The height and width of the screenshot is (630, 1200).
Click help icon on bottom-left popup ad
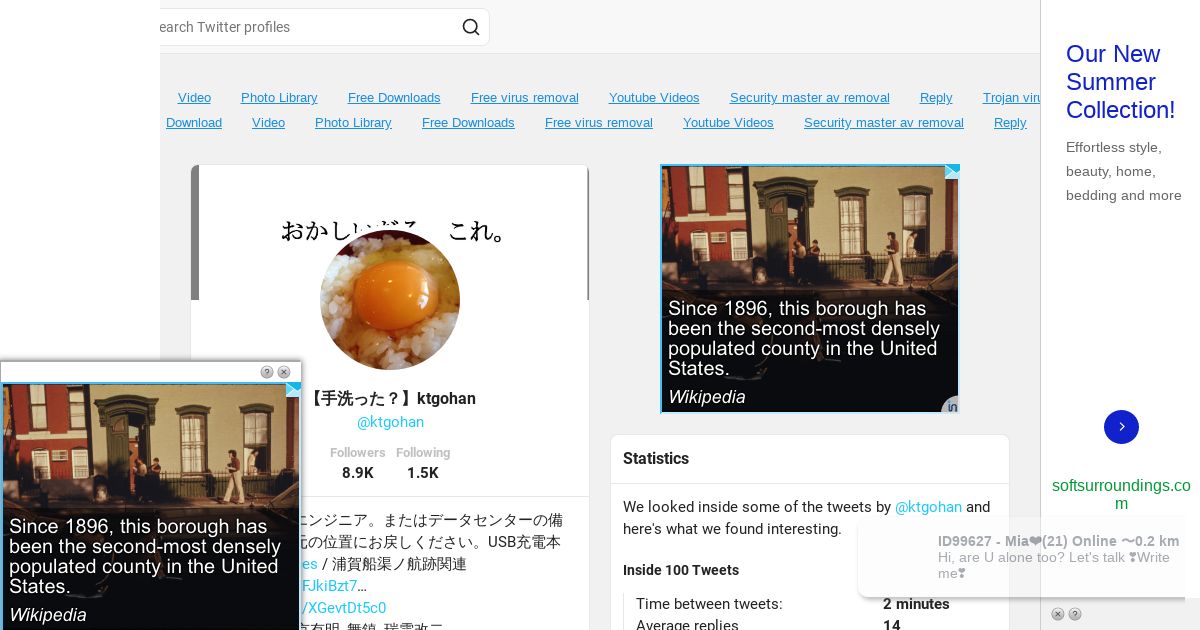click(267, 372)
